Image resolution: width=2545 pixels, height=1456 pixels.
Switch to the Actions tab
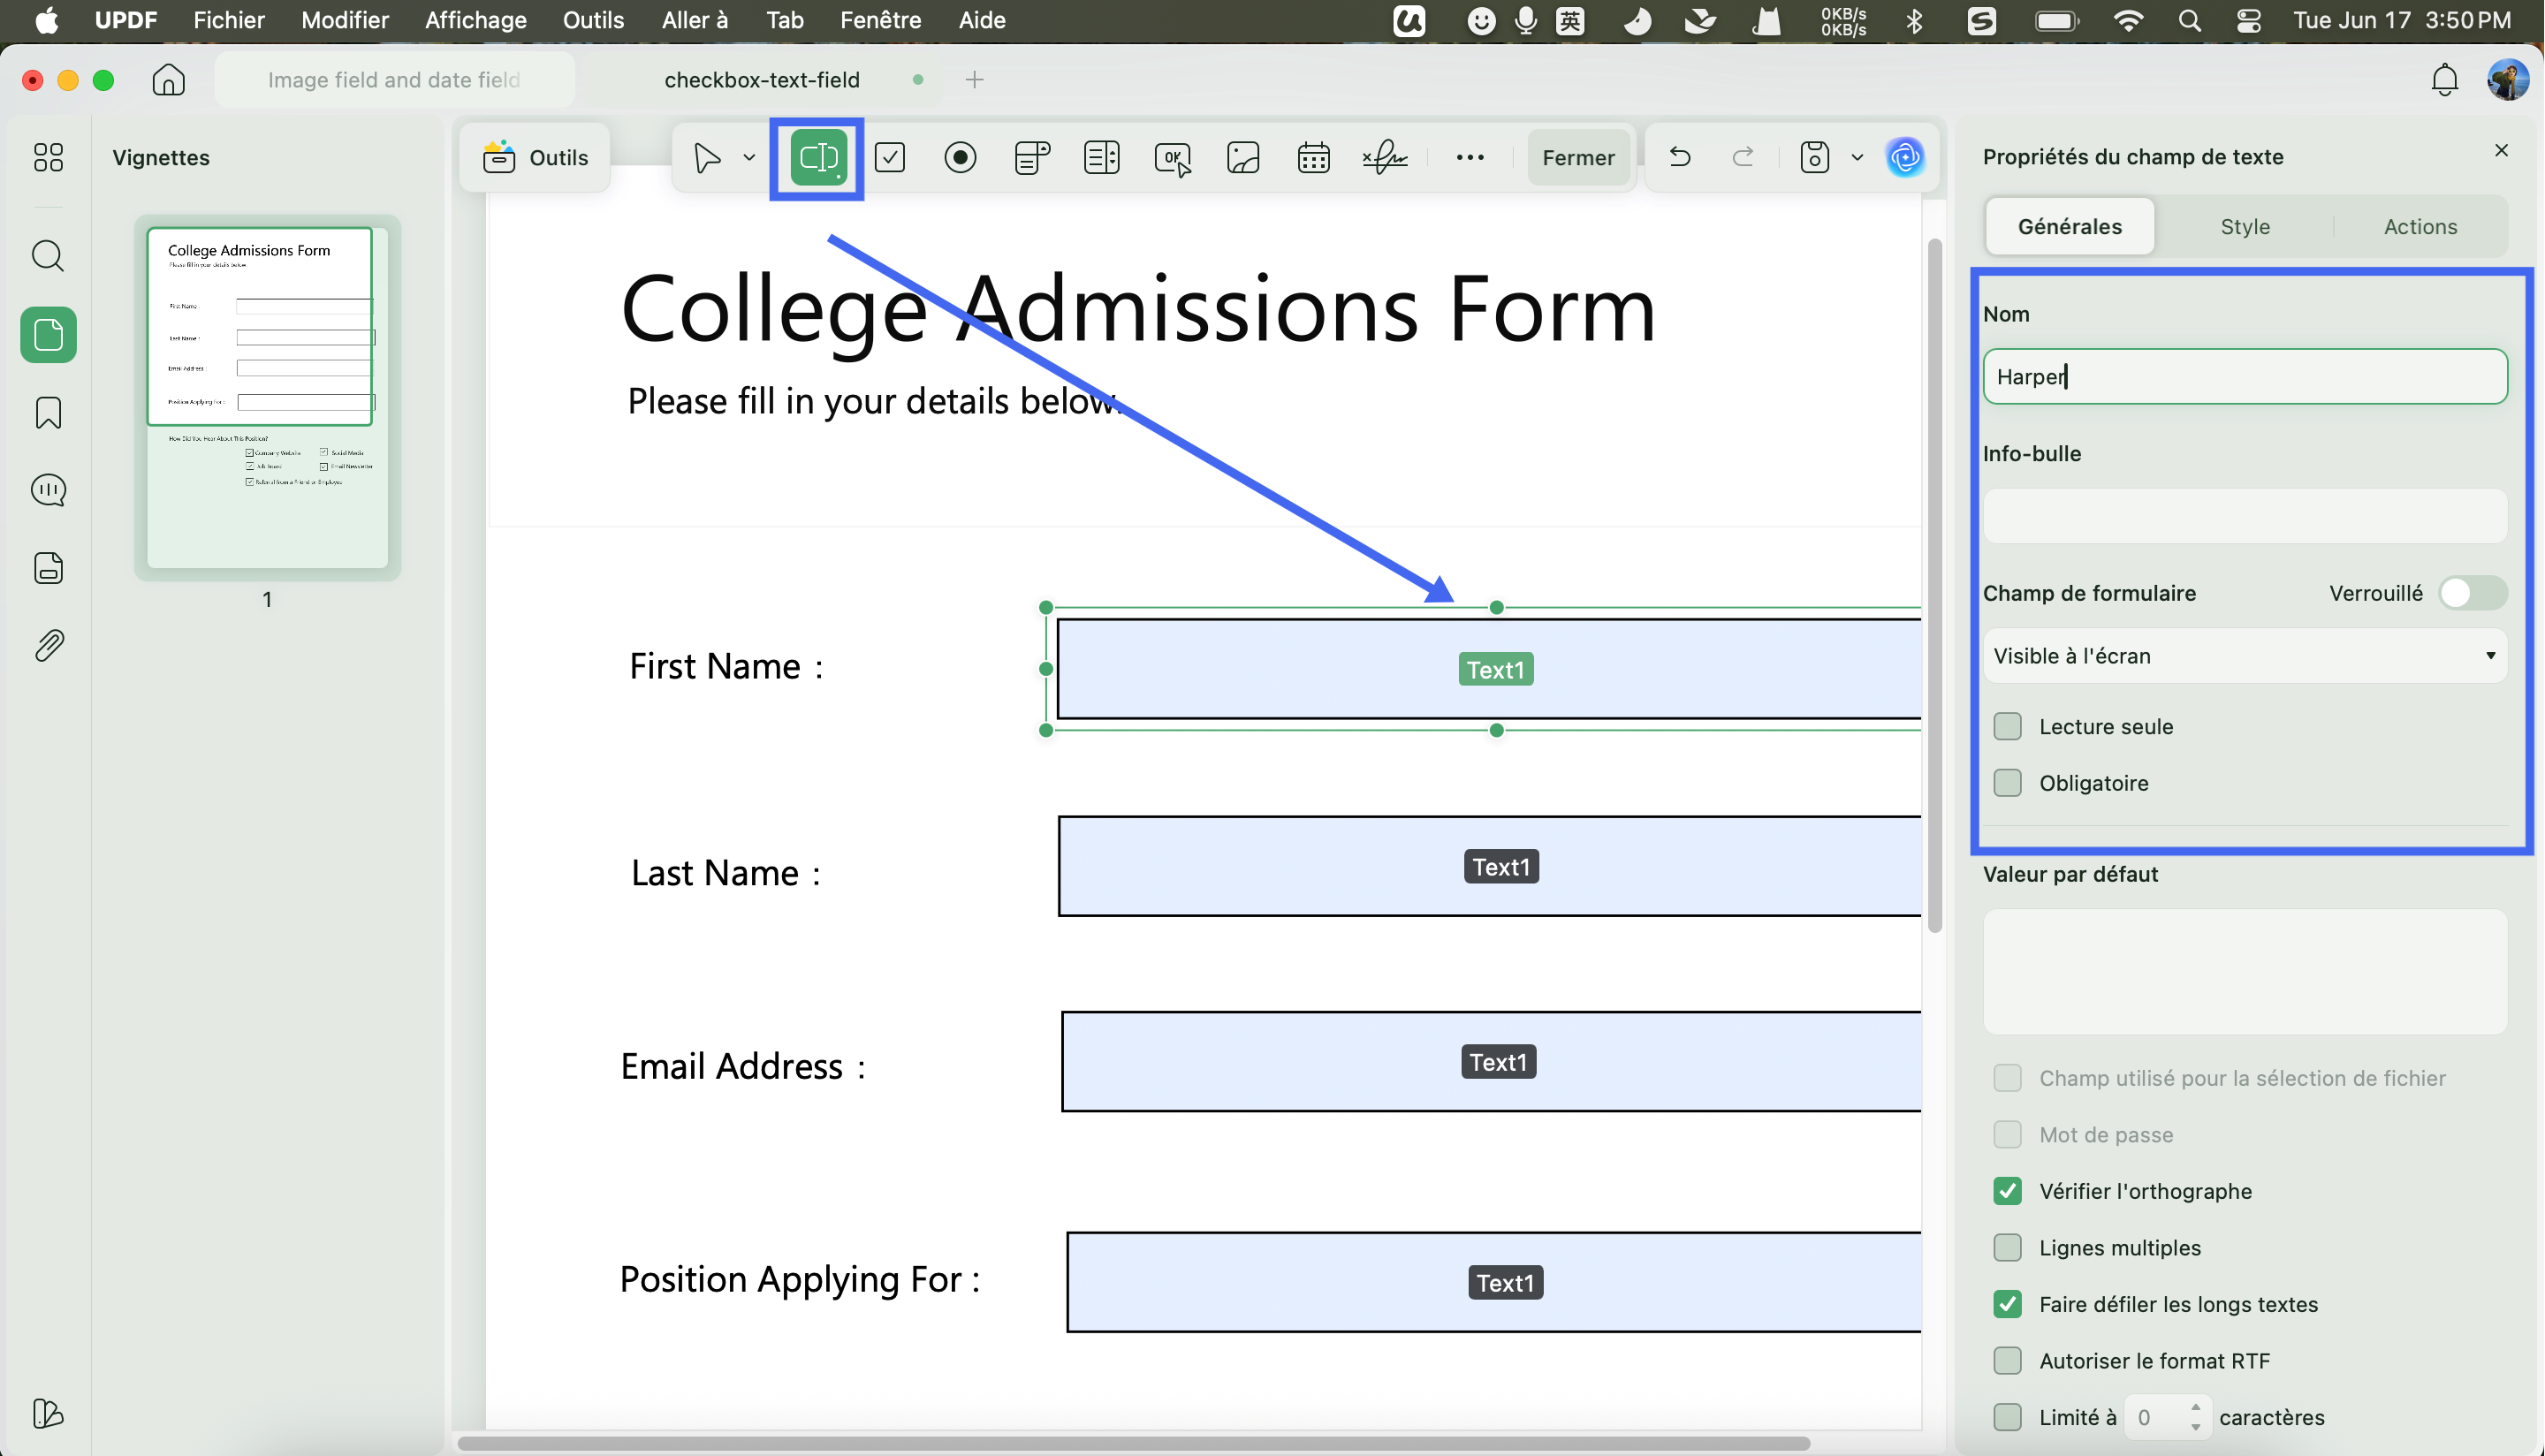point(2420,226)
